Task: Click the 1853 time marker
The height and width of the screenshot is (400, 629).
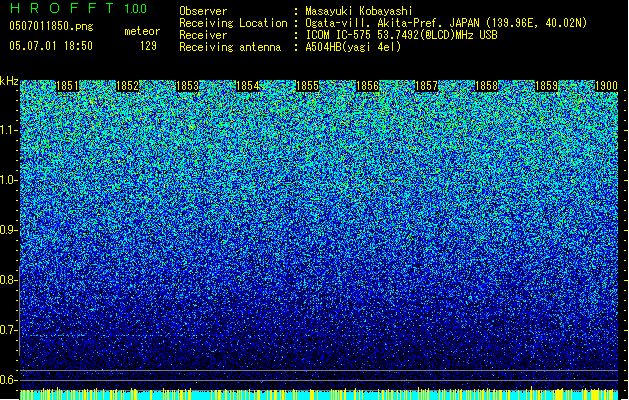Action: (x=187, y=86)
